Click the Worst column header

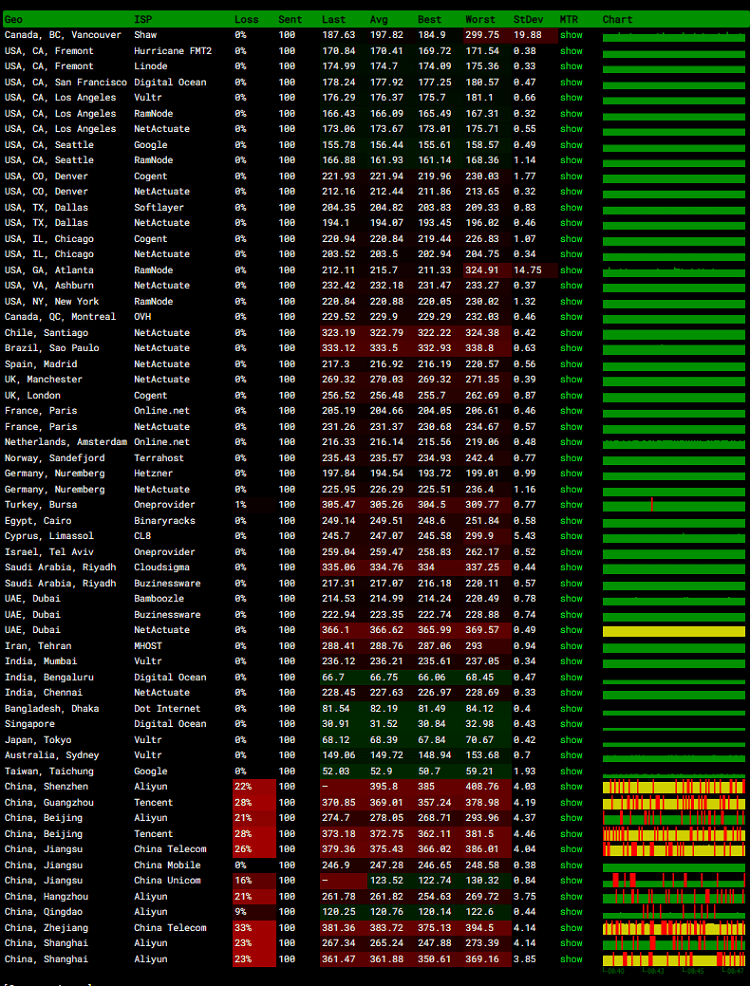480,19
